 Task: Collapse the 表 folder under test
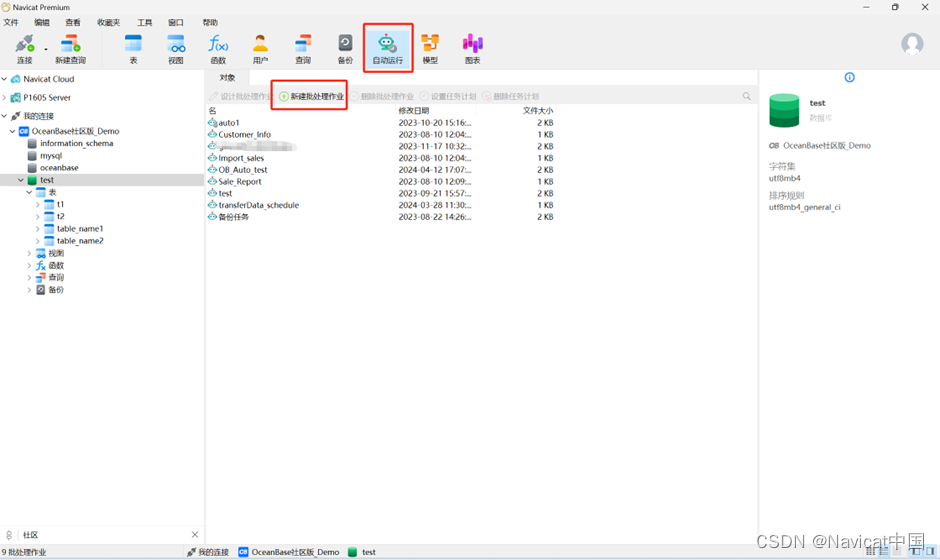(29, 192)
